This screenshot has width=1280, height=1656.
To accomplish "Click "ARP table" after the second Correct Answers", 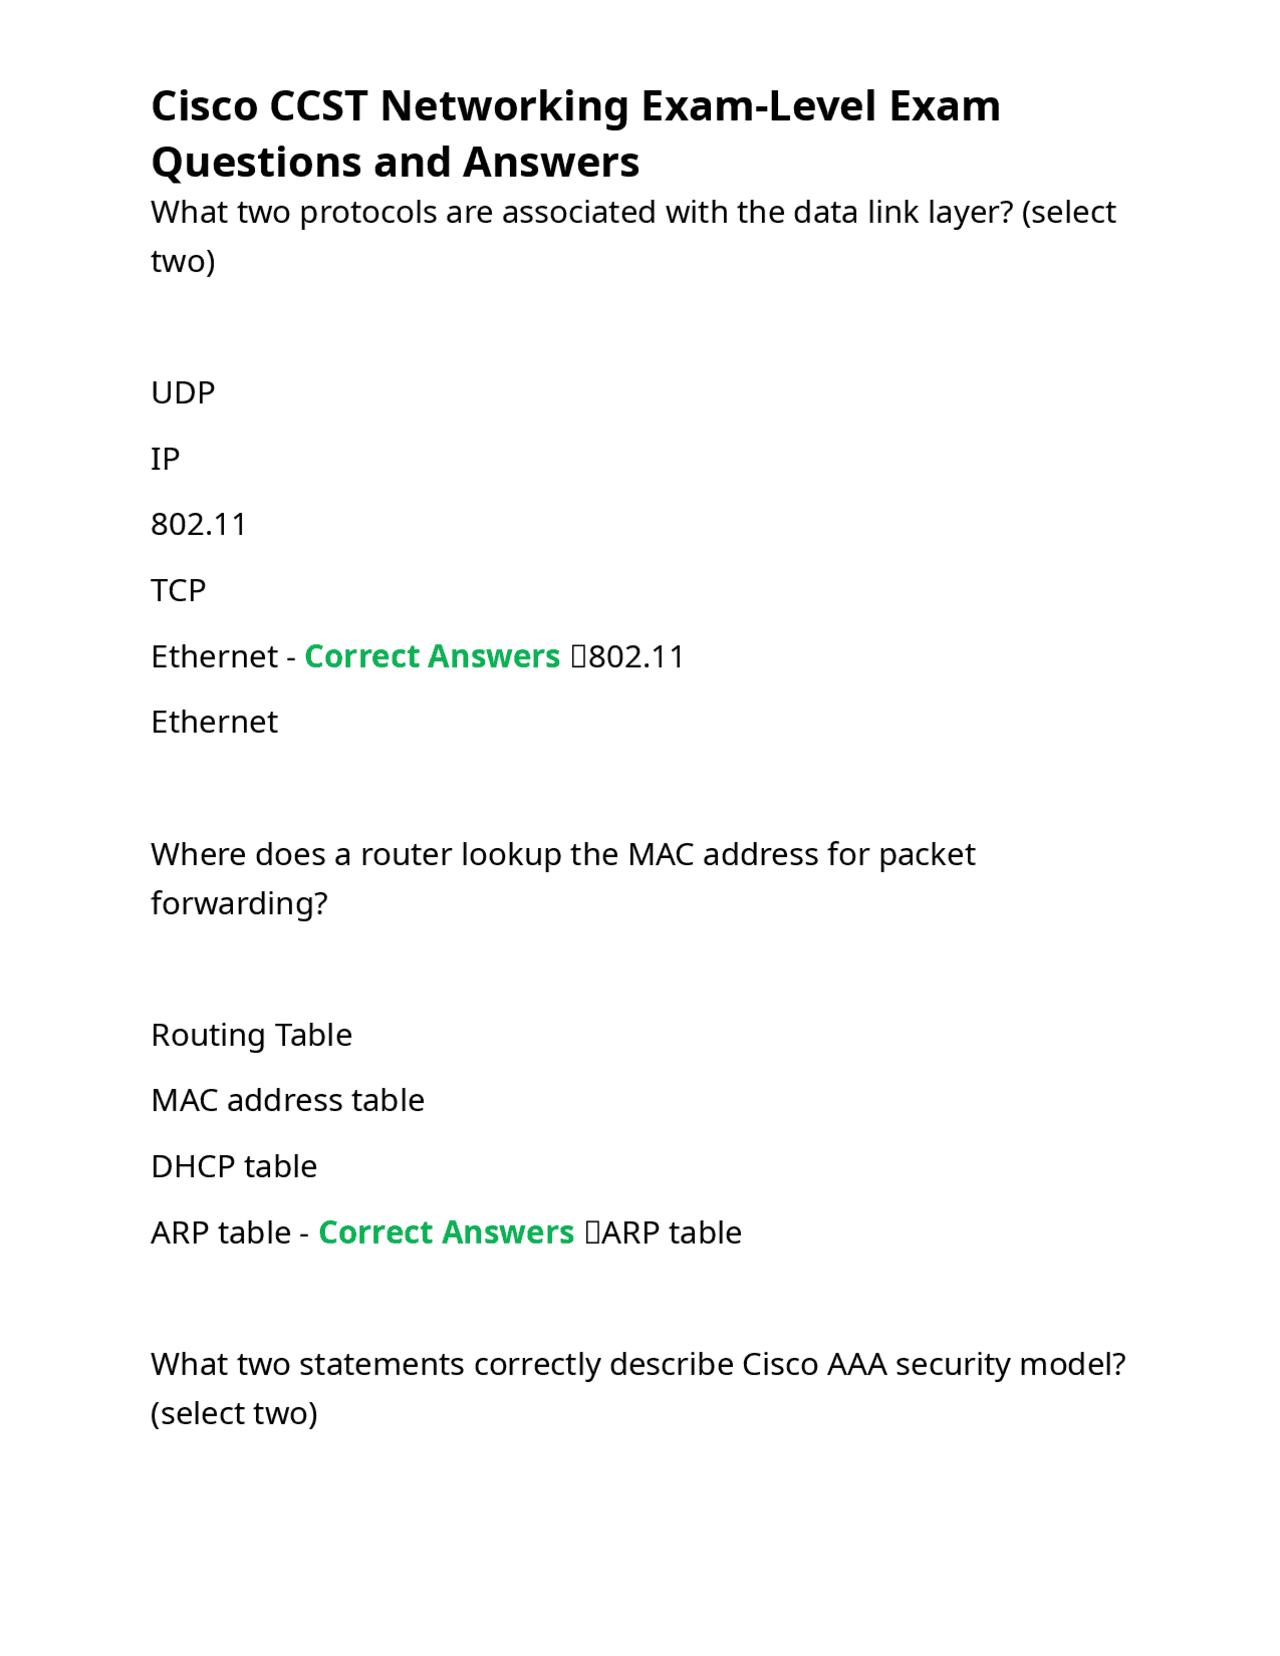I will (671, 1233).
